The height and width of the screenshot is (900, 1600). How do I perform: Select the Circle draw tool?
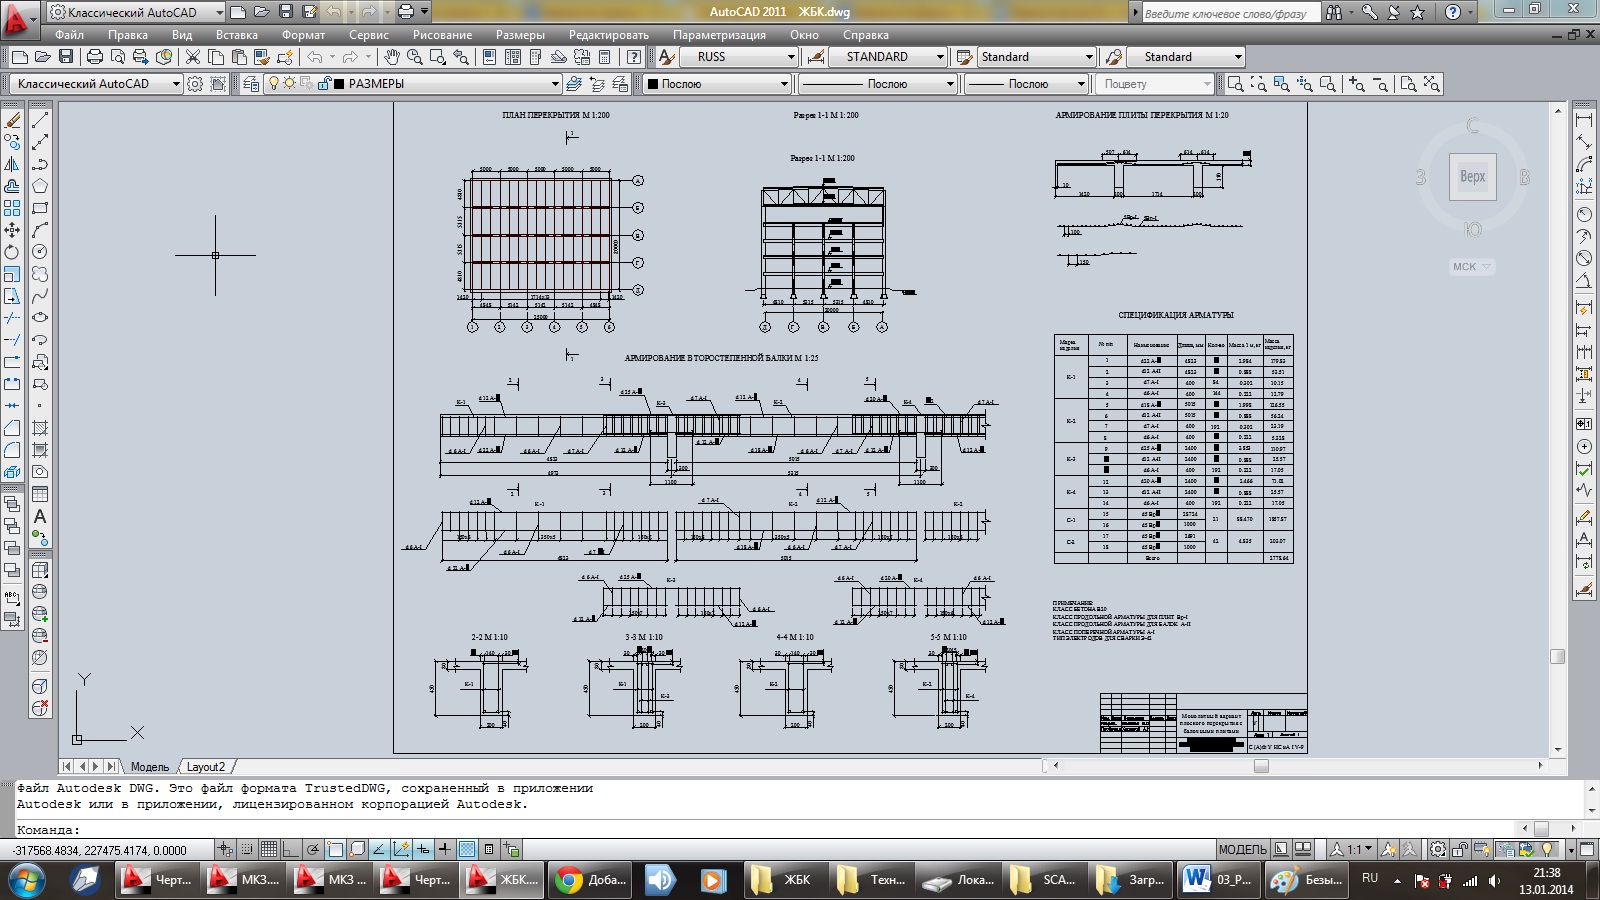click(40, 252)
